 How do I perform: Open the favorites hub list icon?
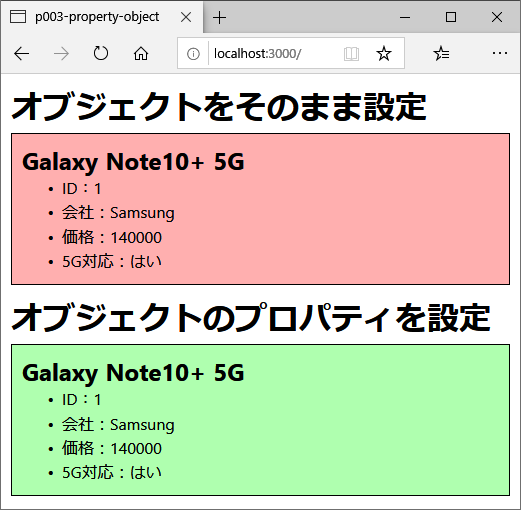click(x=441, y=53)
